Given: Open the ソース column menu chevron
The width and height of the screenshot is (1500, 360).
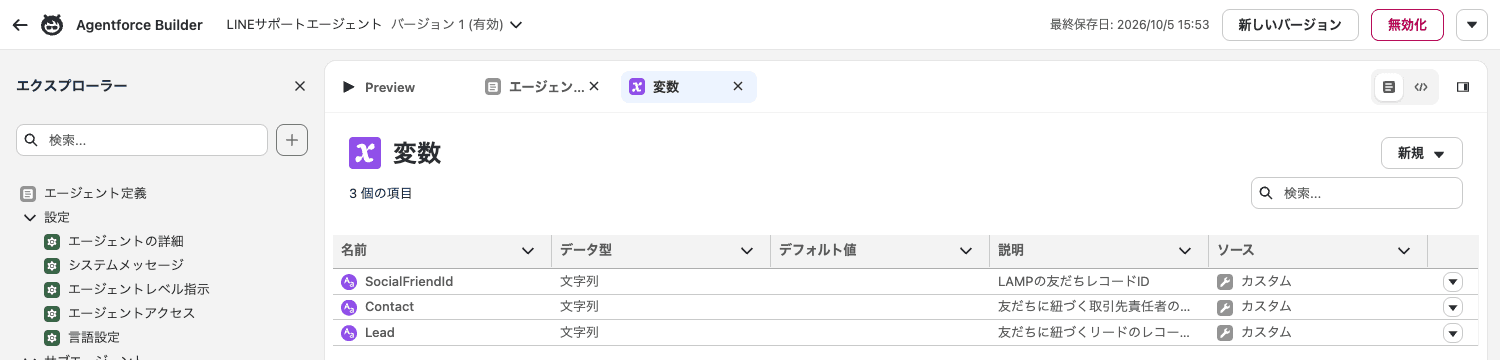Looking at the screenshot, I should [x=1404, y=251].
